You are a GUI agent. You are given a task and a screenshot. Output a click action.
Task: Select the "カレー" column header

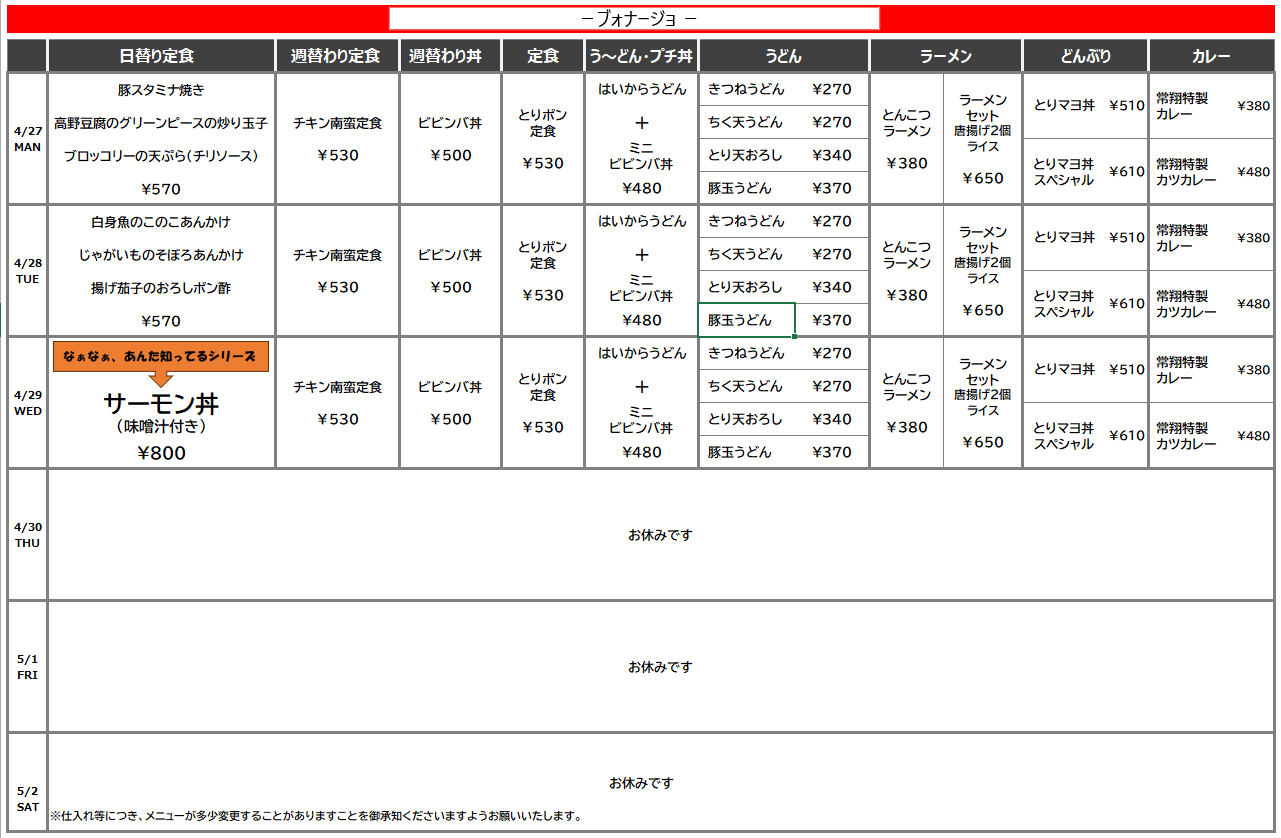[1211, 56]
